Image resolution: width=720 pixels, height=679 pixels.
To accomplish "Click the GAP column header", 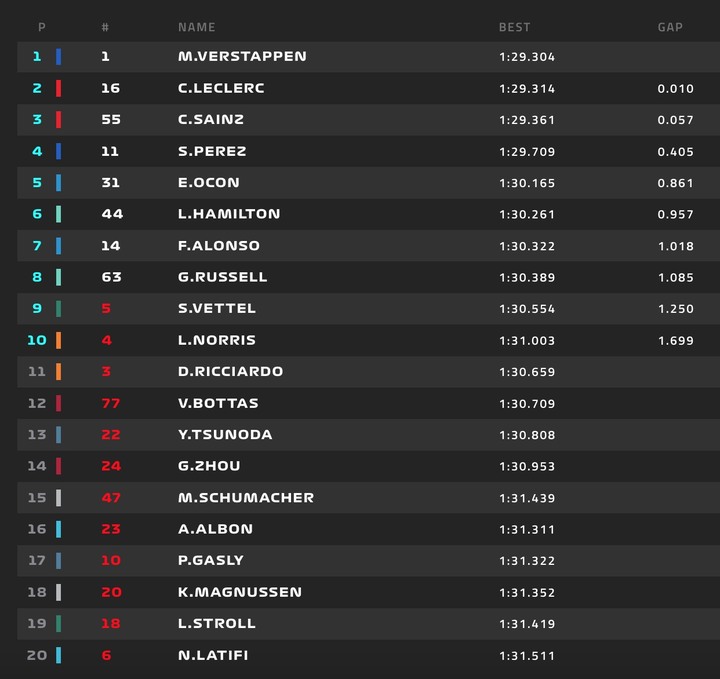I will click(670, 27).
